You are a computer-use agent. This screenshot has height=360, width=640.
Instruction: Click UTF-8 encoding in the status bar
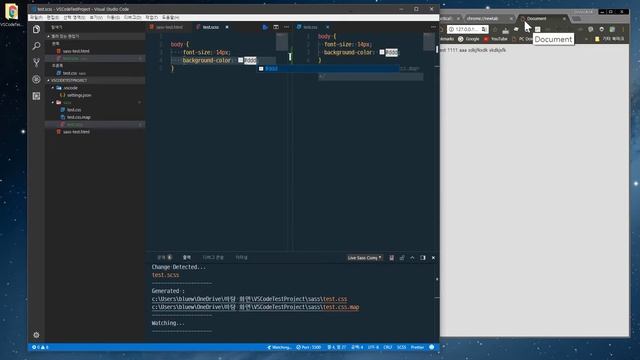coord(373,347)
